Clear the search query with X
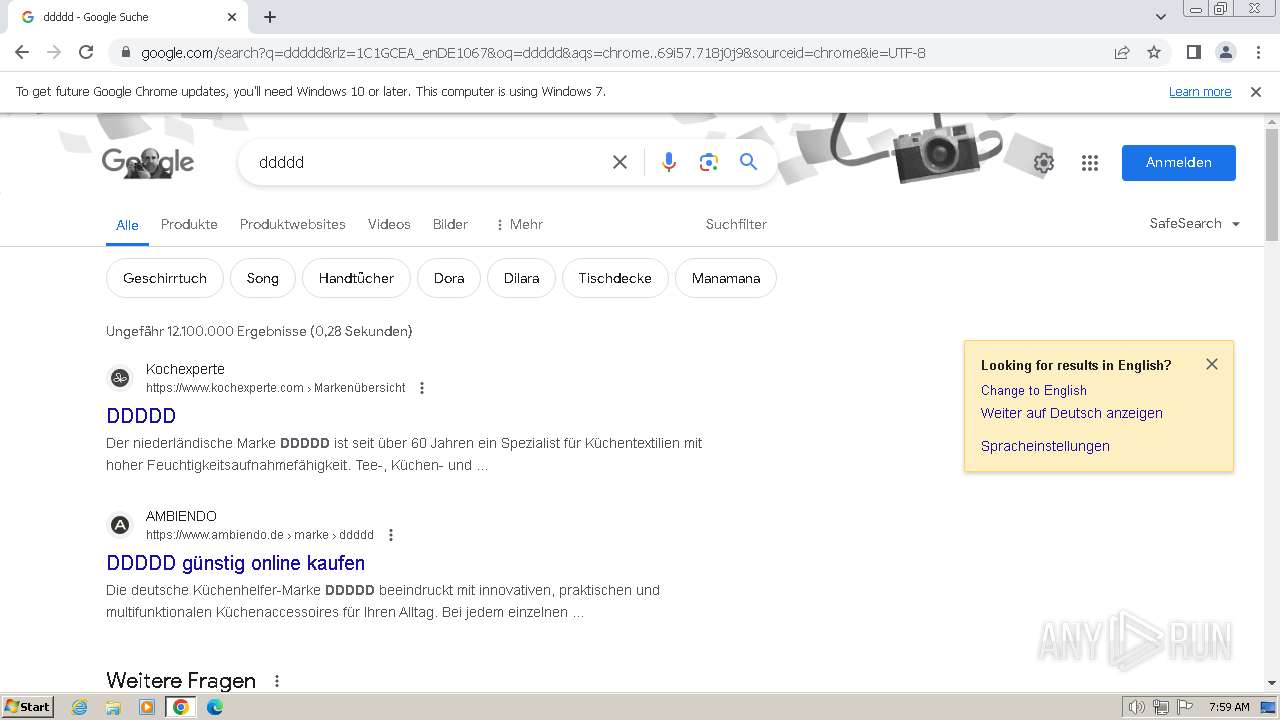Viewport: 1280px width, 720px height. [x=620, y=162]
